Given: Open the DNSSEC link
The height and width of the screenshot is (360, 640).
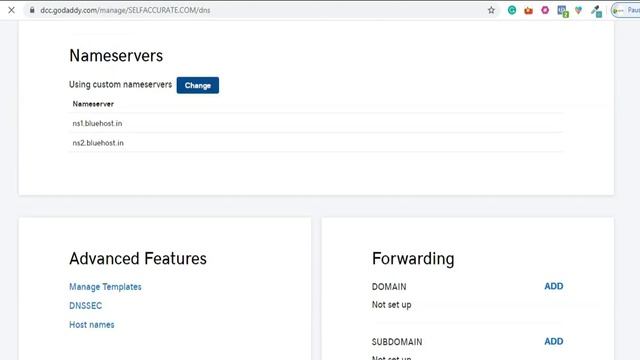Looking at the screenshot, I should [85, 306].
